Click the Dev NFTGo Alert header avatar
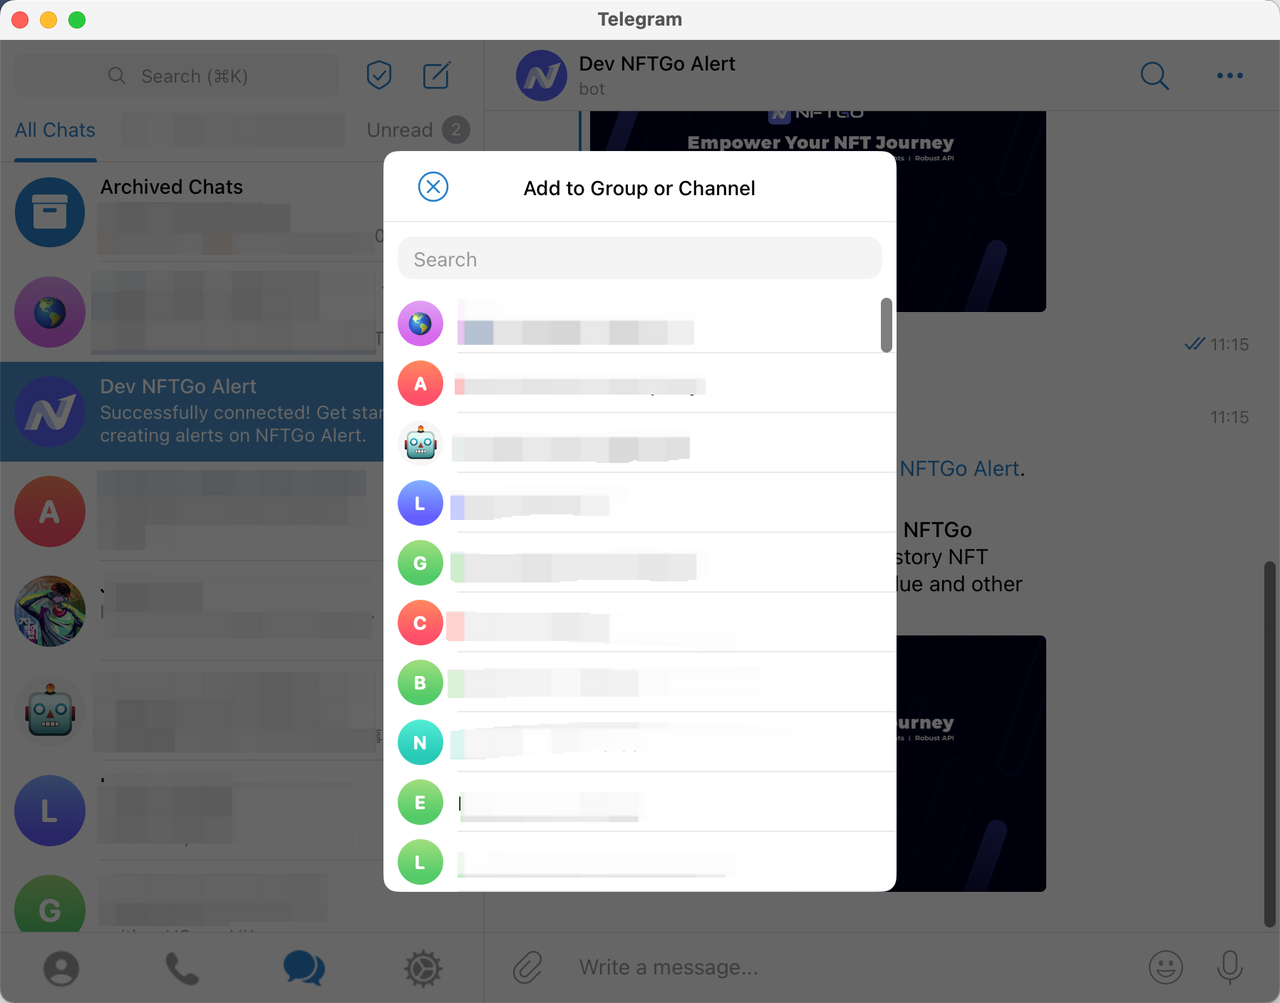 tap(541, 75)
